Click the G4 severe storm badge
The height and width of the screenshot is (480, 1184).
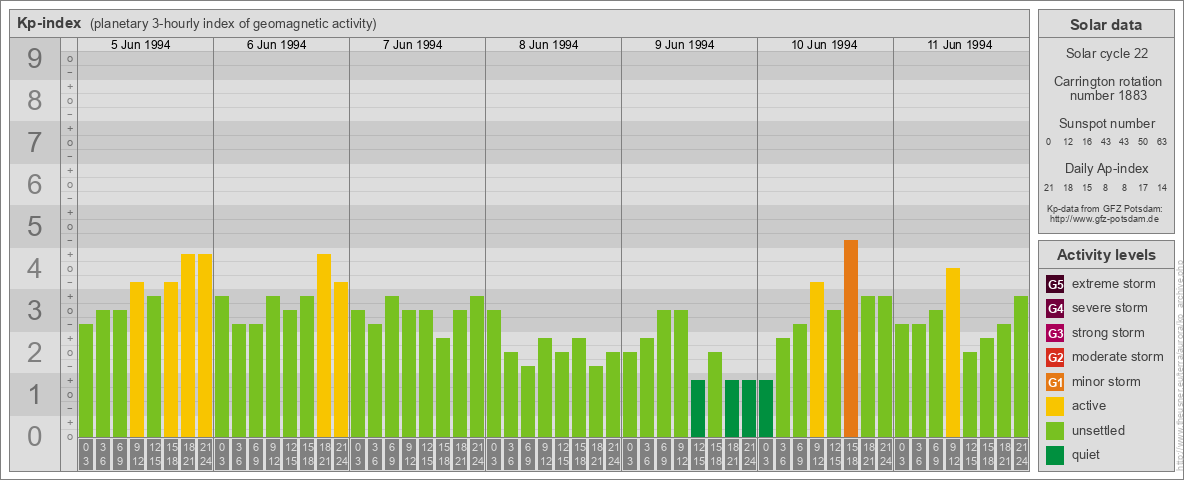click(x=1055, y=309)
